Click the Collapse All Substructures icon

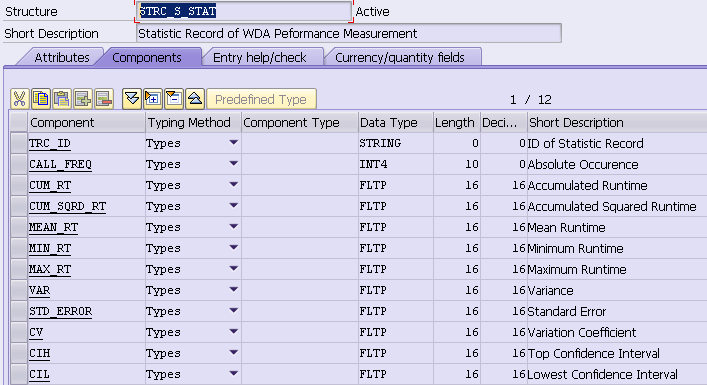tap(195, 99)
